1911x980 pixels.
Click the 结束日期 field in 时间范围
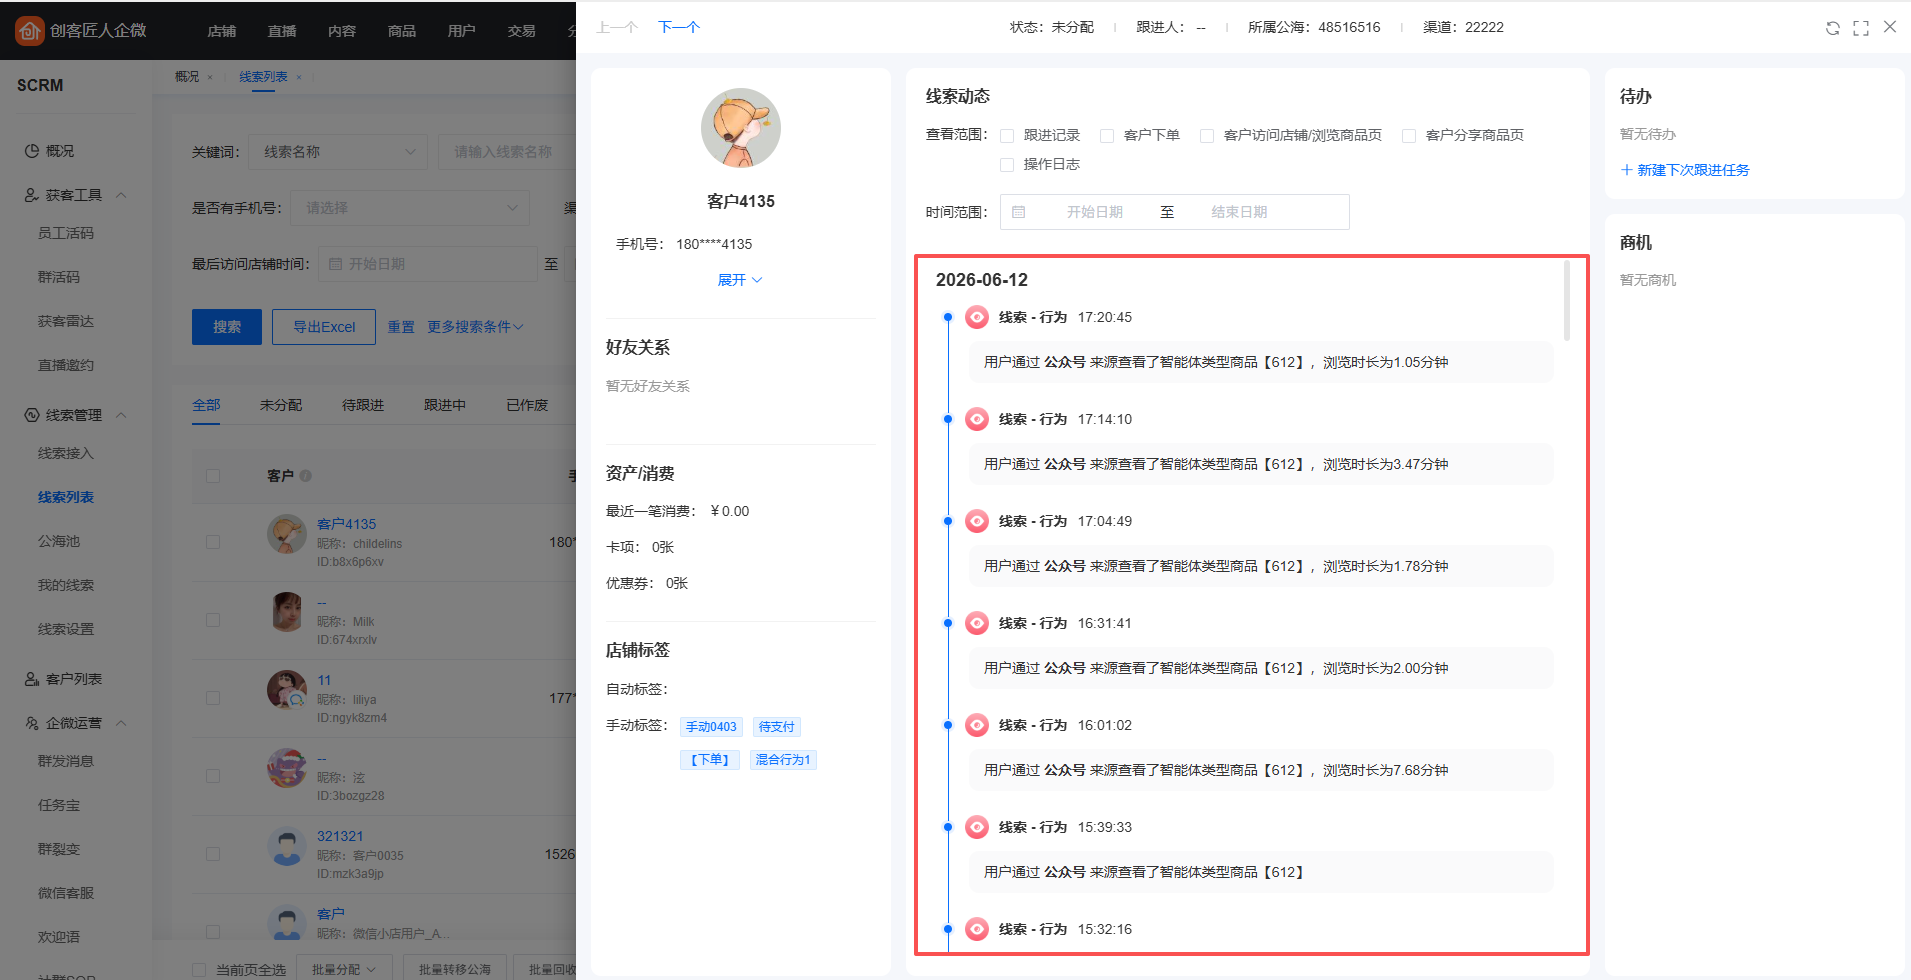[1239, 212]
